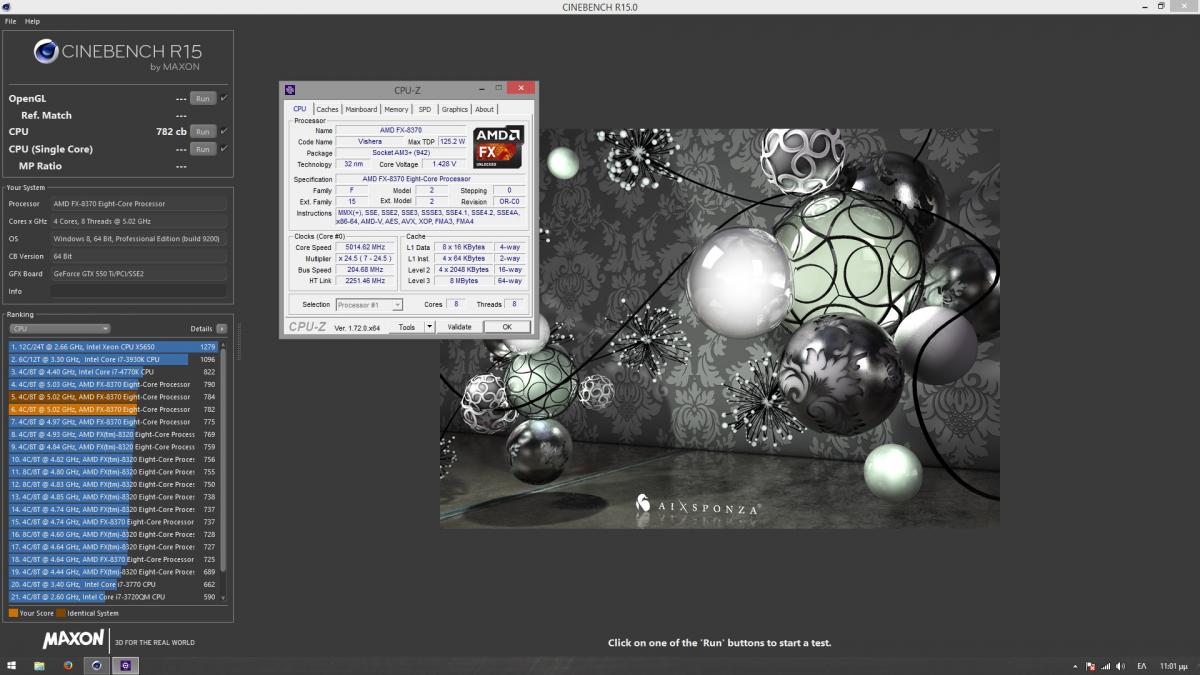Select highlighted ranking row 6 score 782

coord(113,409)
